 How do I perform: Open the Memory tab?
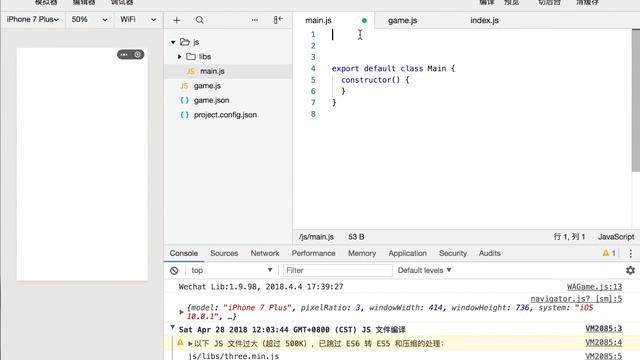coord(362,253)
